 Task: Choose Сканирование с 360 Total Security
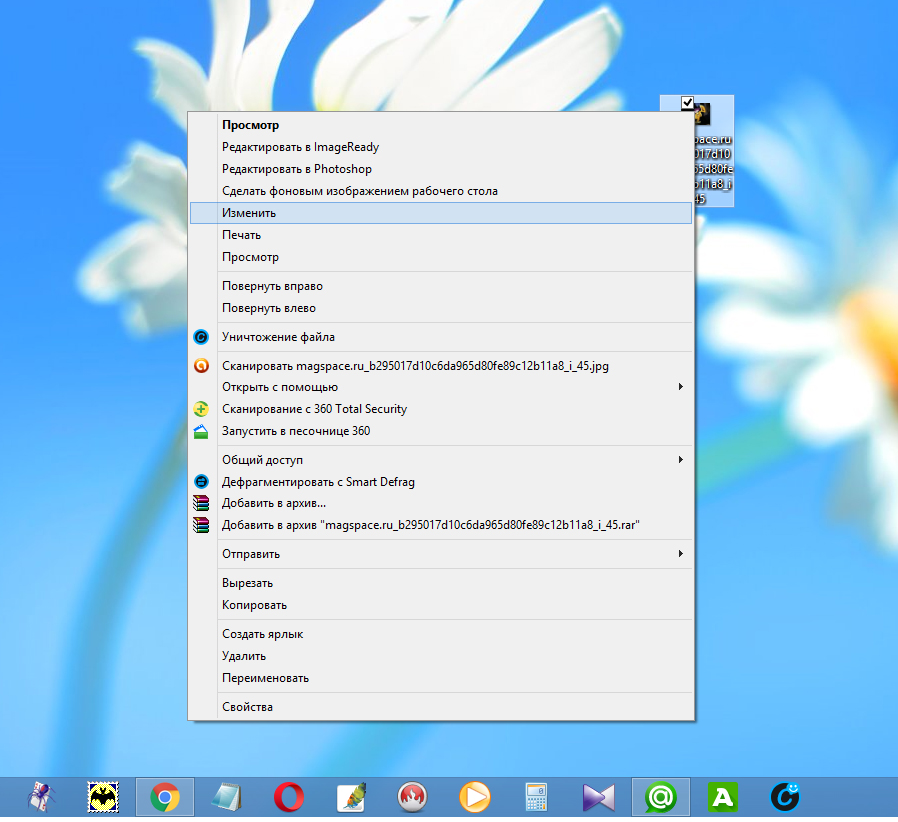tap(314, 409)
